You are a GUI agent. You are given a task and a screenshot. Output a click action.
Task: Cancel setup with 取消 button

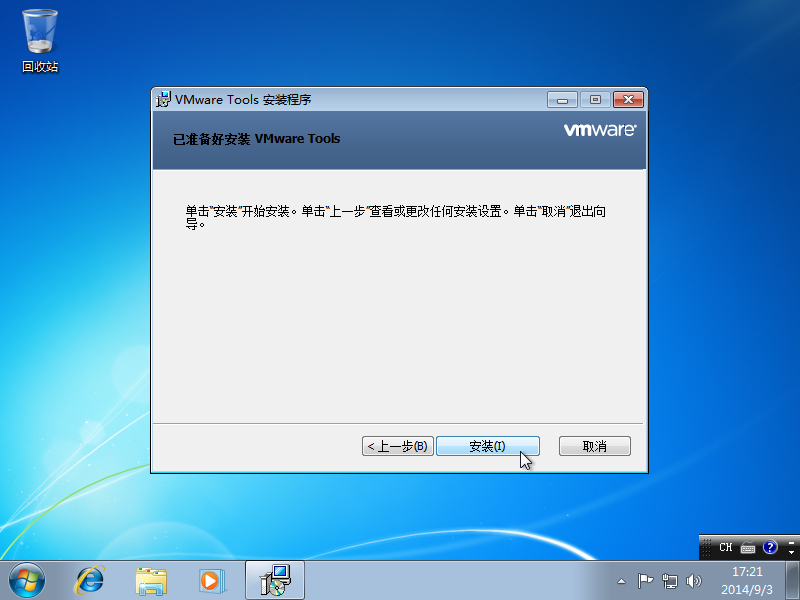[x=595, y=446]
